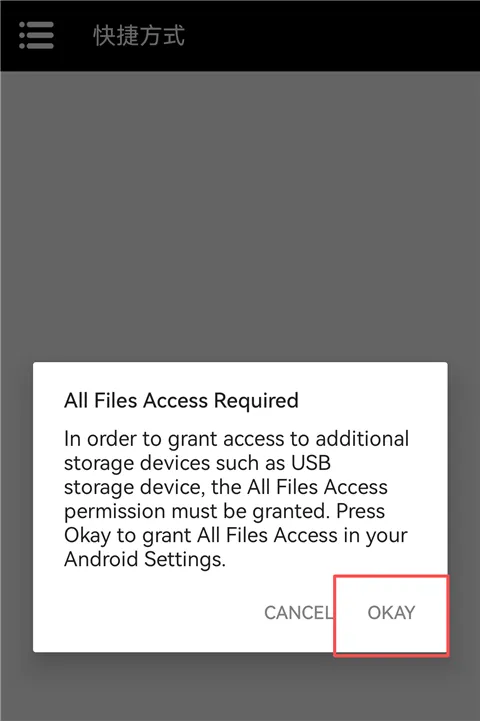Dismiss the dialog with CANCEL
Screen dimensions: 480x721
298,613
